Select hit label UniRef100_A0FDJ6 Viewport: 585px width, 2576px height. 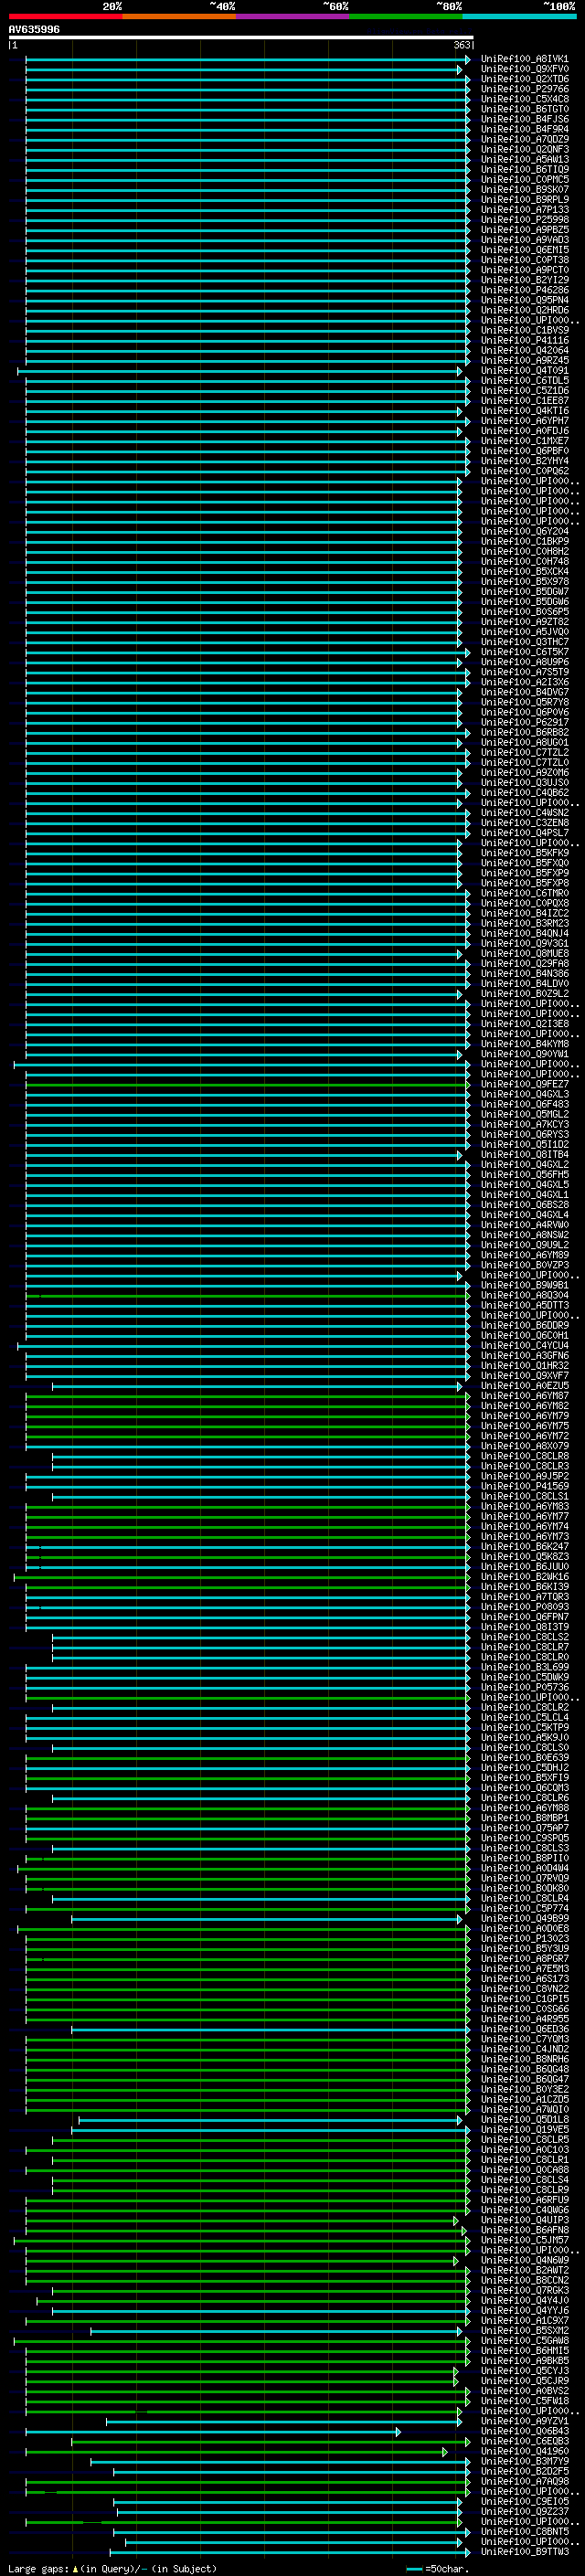pyautogui.click(x=524, y=431)
